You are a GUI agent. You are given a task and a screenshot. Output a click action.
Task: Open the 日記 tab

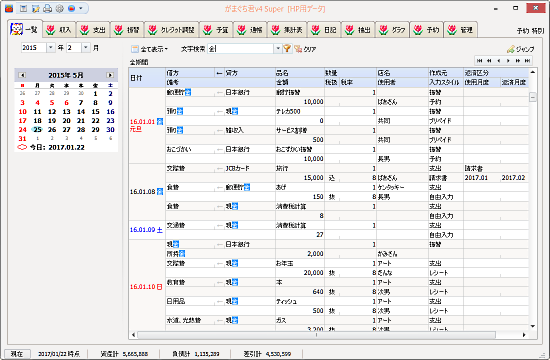(x=325, y=30)
